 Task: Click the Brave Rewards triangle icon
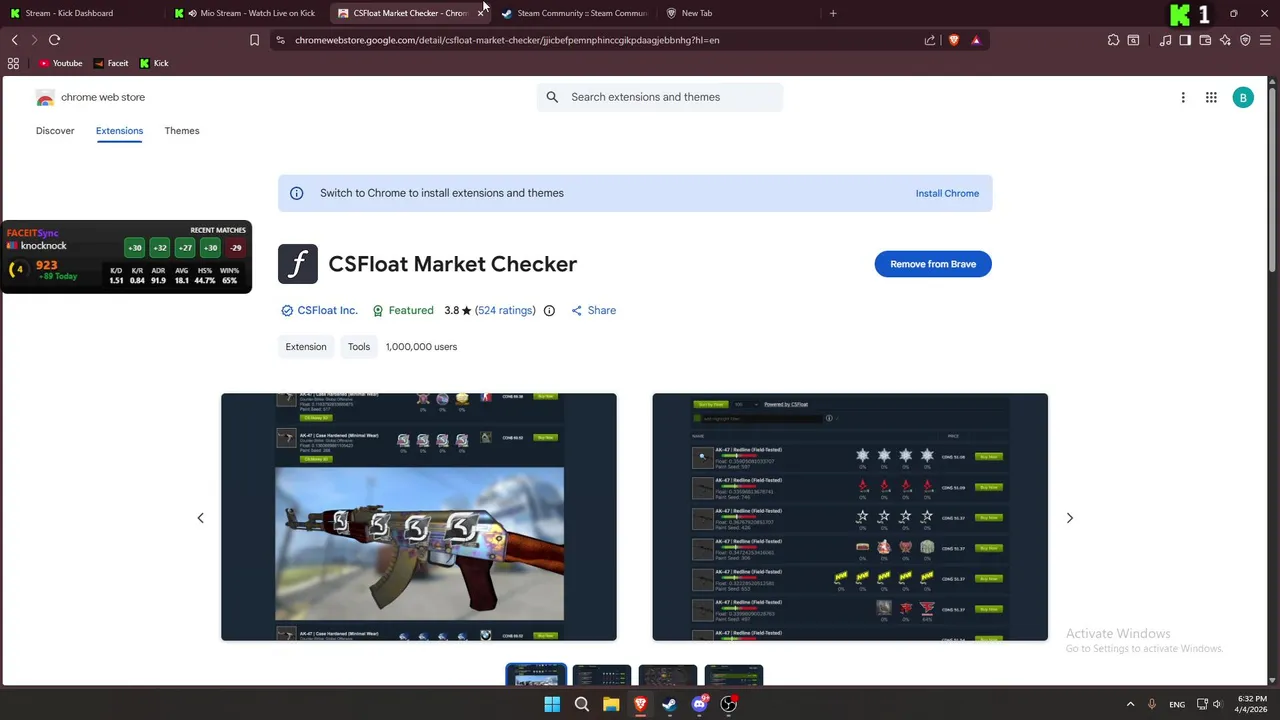point(976,40)
